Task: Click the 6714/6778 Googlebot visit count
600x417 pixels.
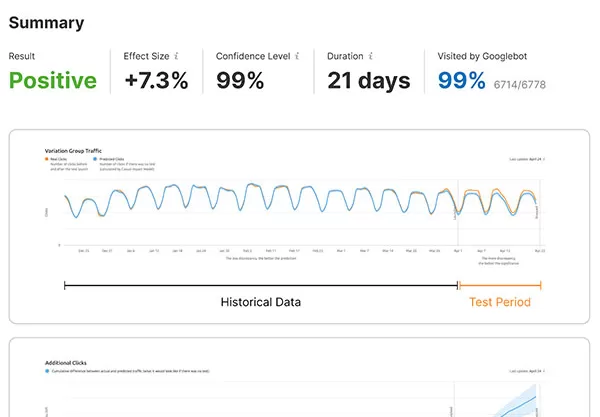Action: click(520, 85)
